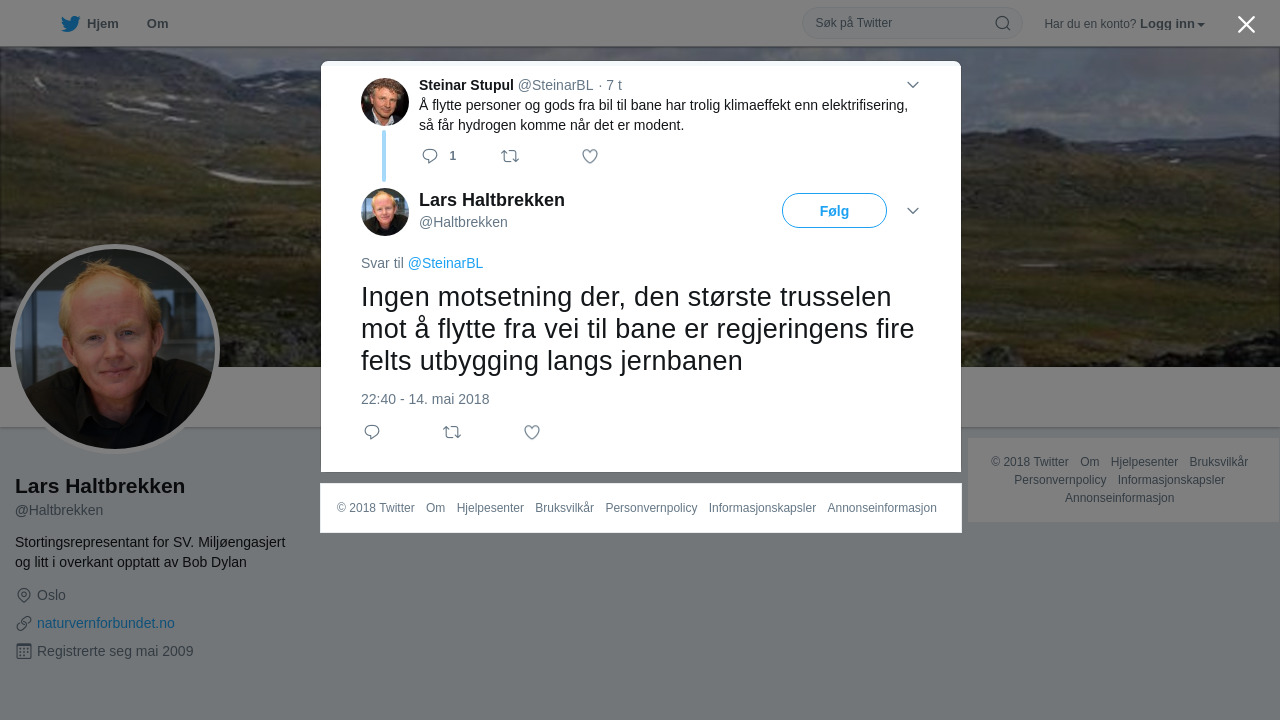Click the Twitter bird Hjem icon
This screenshot has height=720, width=1280.
pyautogui.click(x=70, y=24)
